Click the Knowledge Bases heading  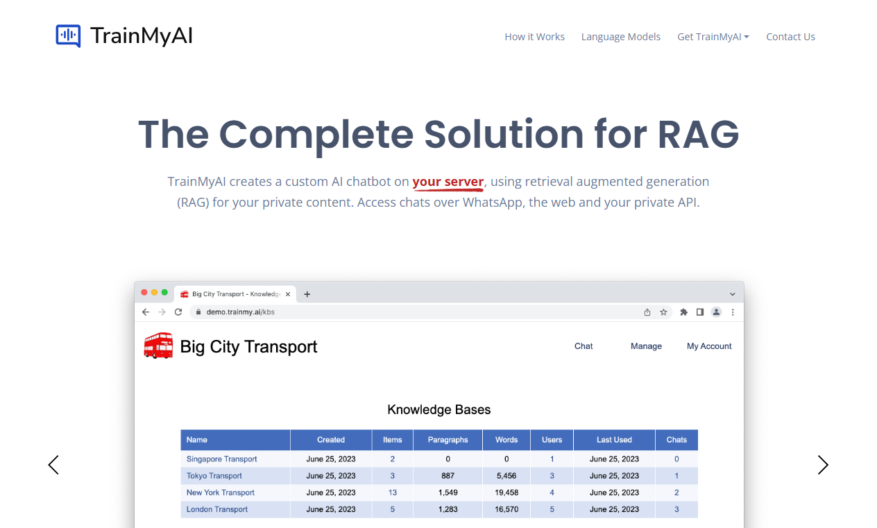tap(439, 410)
